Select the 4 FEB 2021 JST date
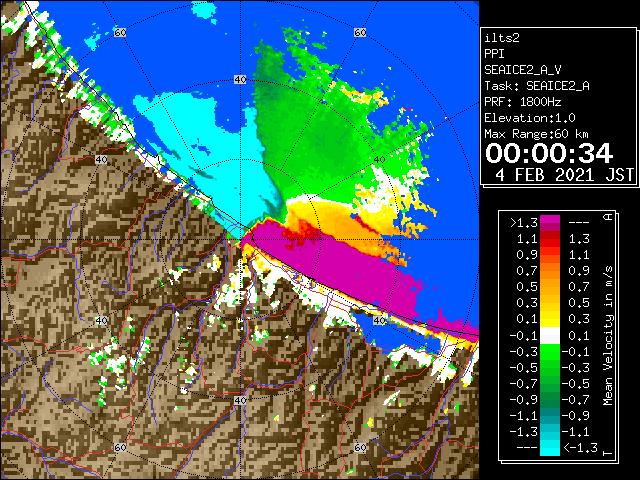 [x=565, y=175]
